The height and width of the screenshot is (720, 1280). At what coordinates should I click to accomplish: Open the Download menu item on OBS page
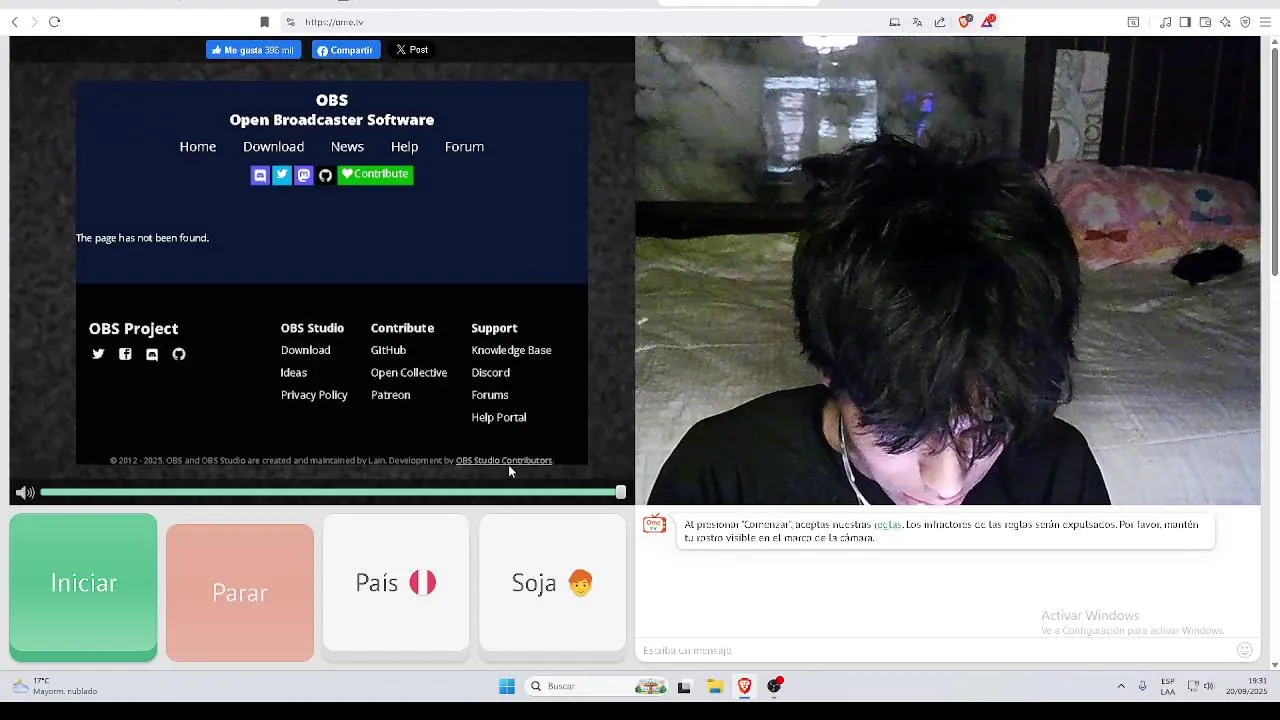[273, 146]
